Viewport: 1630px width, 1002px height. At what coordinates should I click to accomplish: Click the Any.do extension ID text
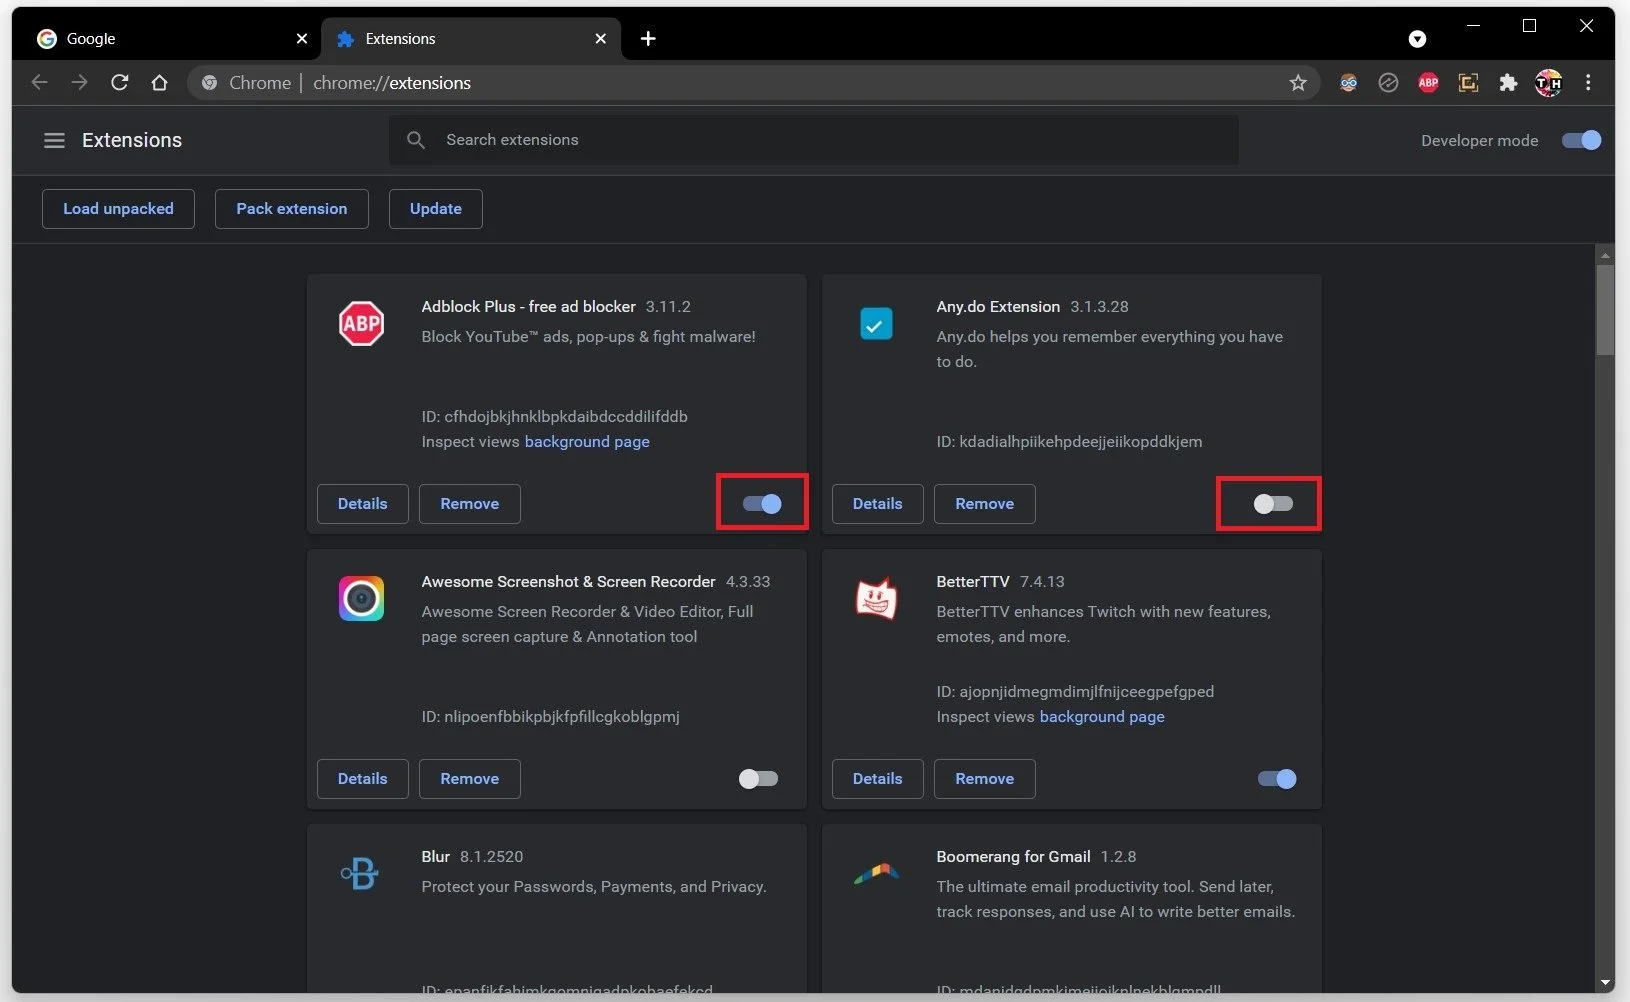pos(1070,442)
